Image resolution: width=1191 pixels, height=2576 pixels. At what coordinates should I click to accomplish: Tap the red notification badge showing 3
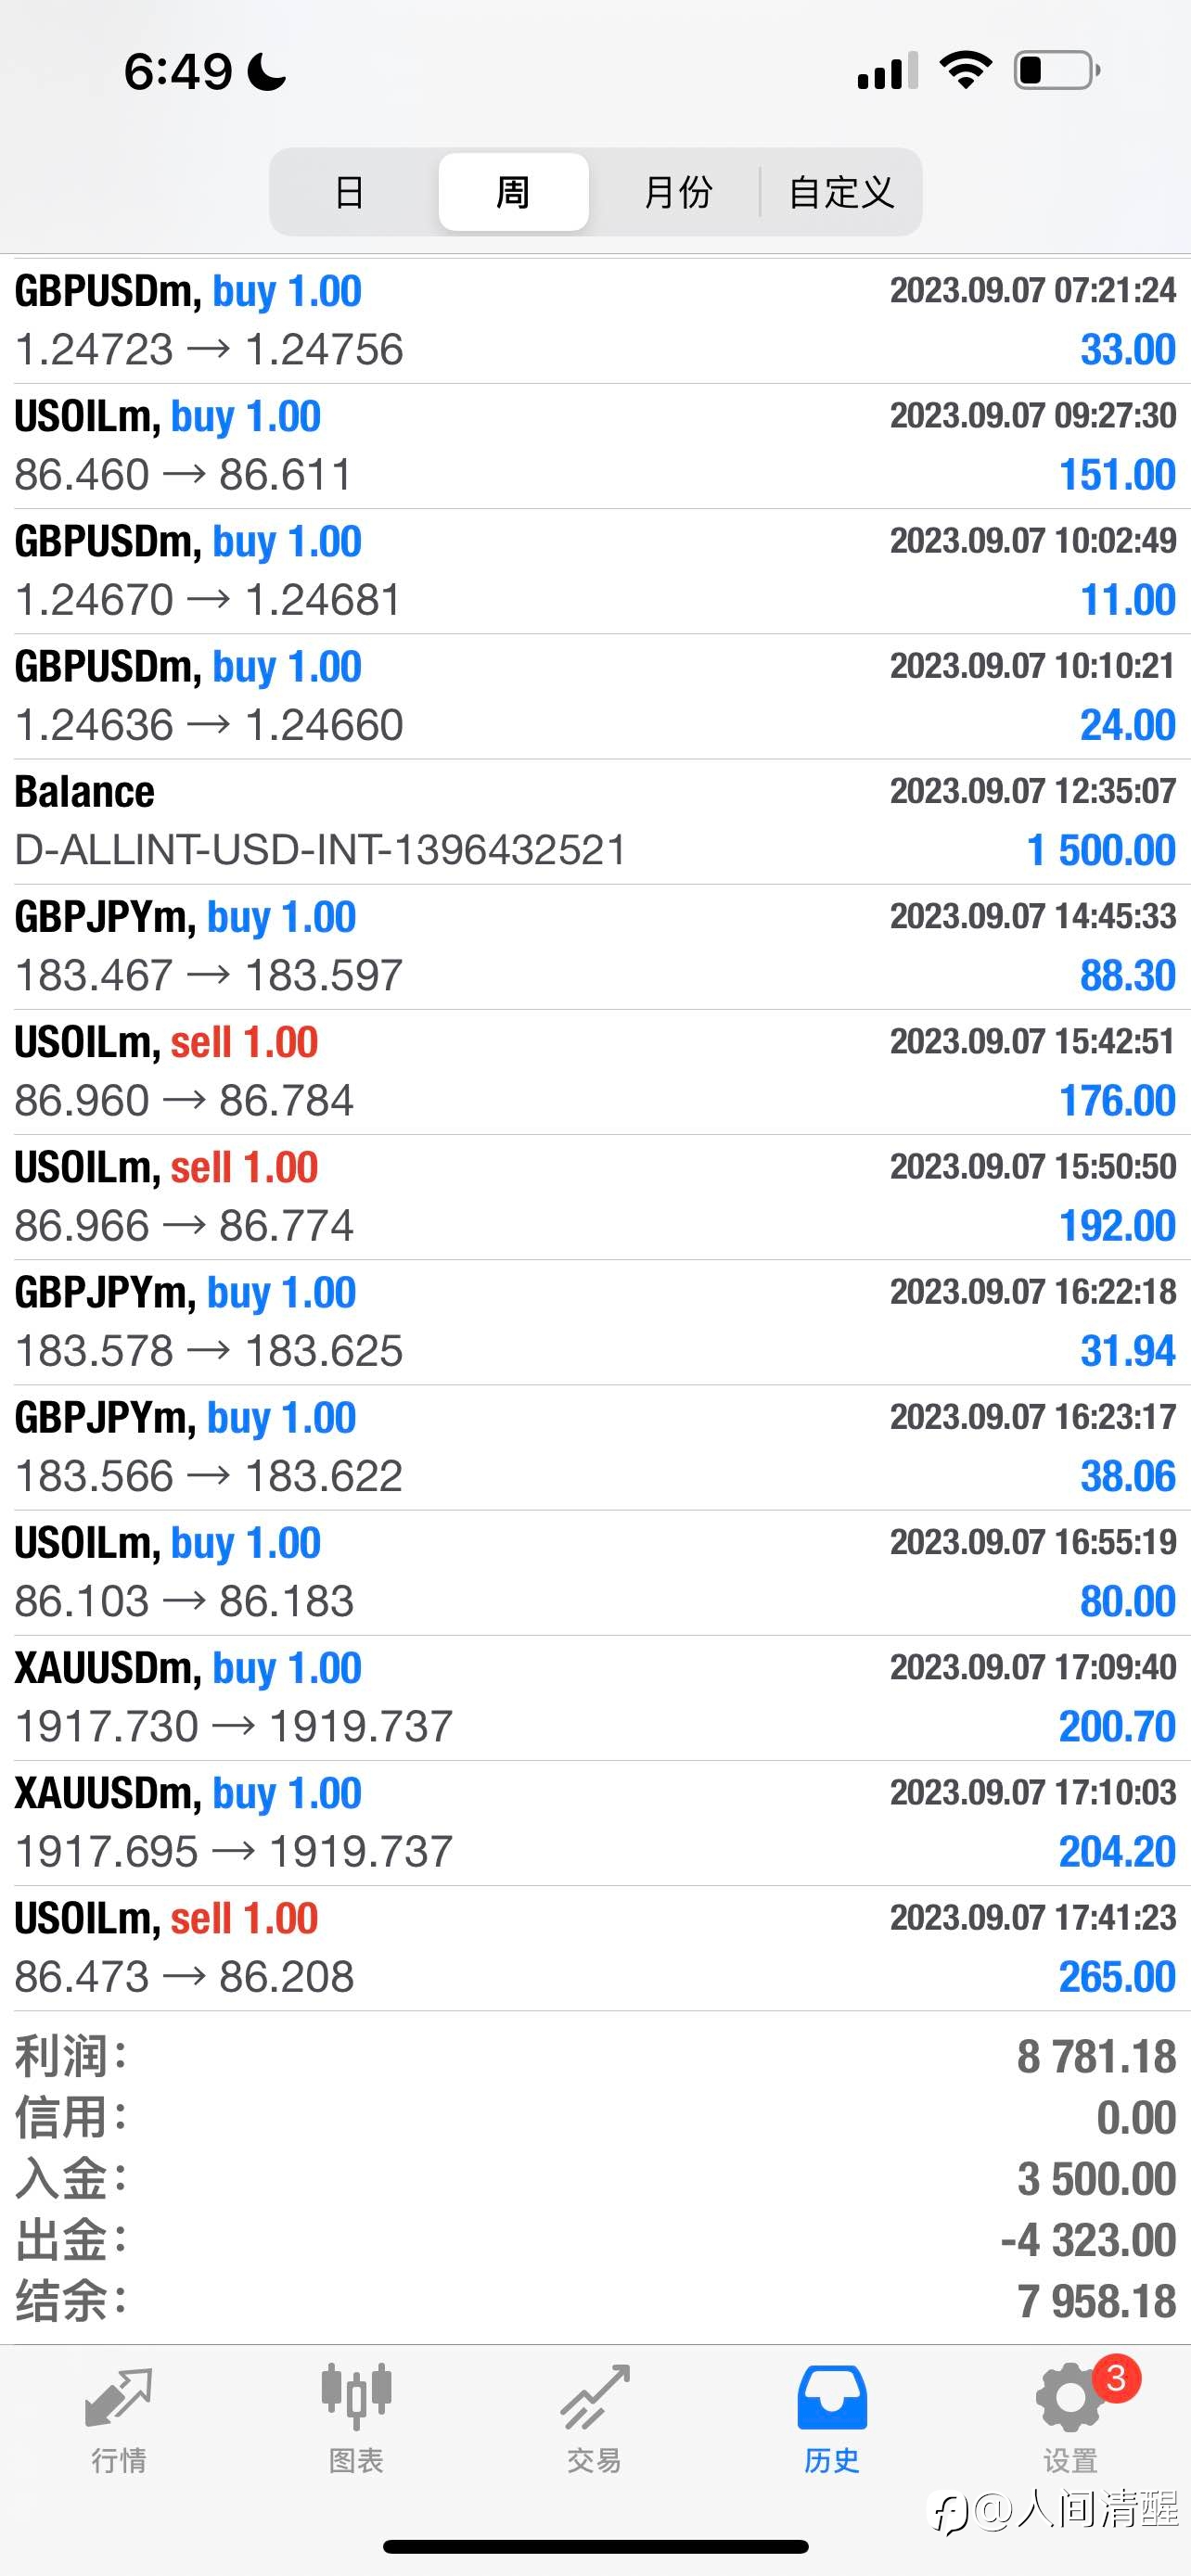1116,2378
